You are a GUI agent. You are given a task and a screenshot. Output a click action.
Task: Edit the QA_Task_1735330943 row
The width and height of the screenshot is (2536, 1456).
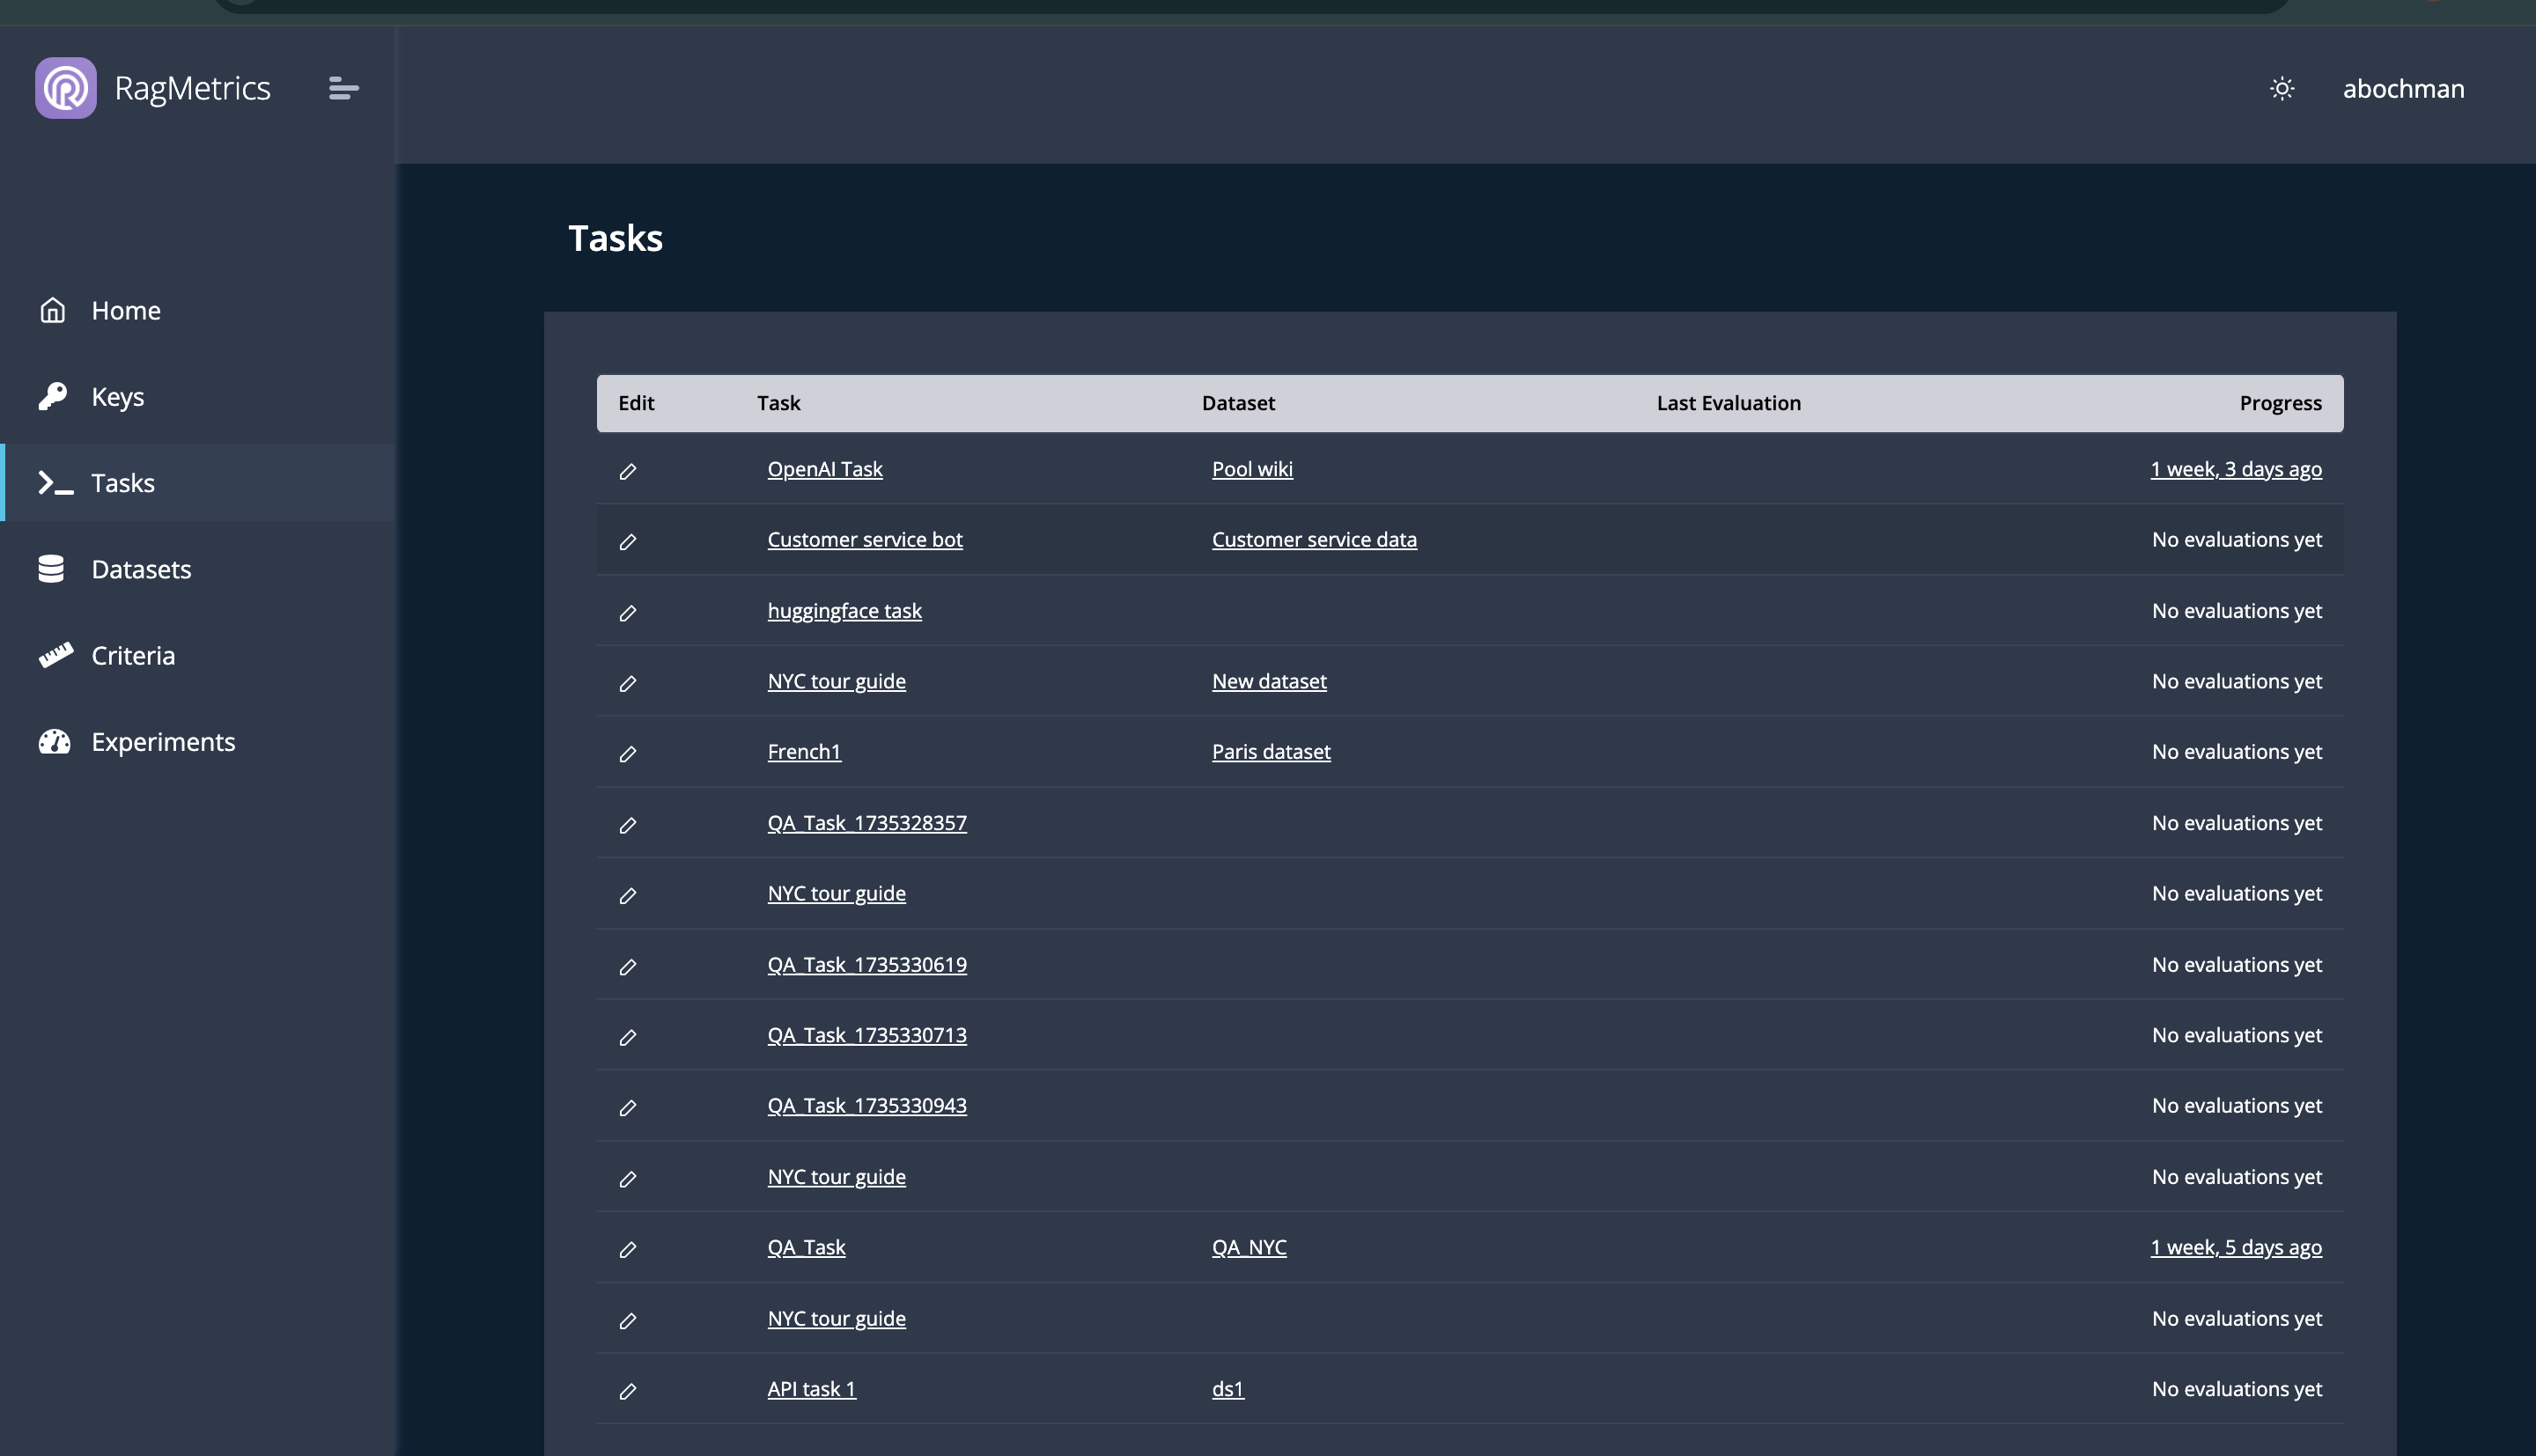coord(628,1108)
